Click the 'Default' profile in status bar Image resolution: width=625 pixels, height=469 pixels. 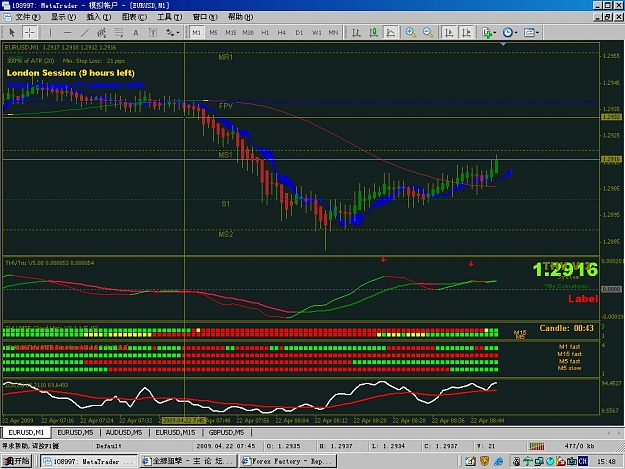pyautogui.click(x=108, y=446)
